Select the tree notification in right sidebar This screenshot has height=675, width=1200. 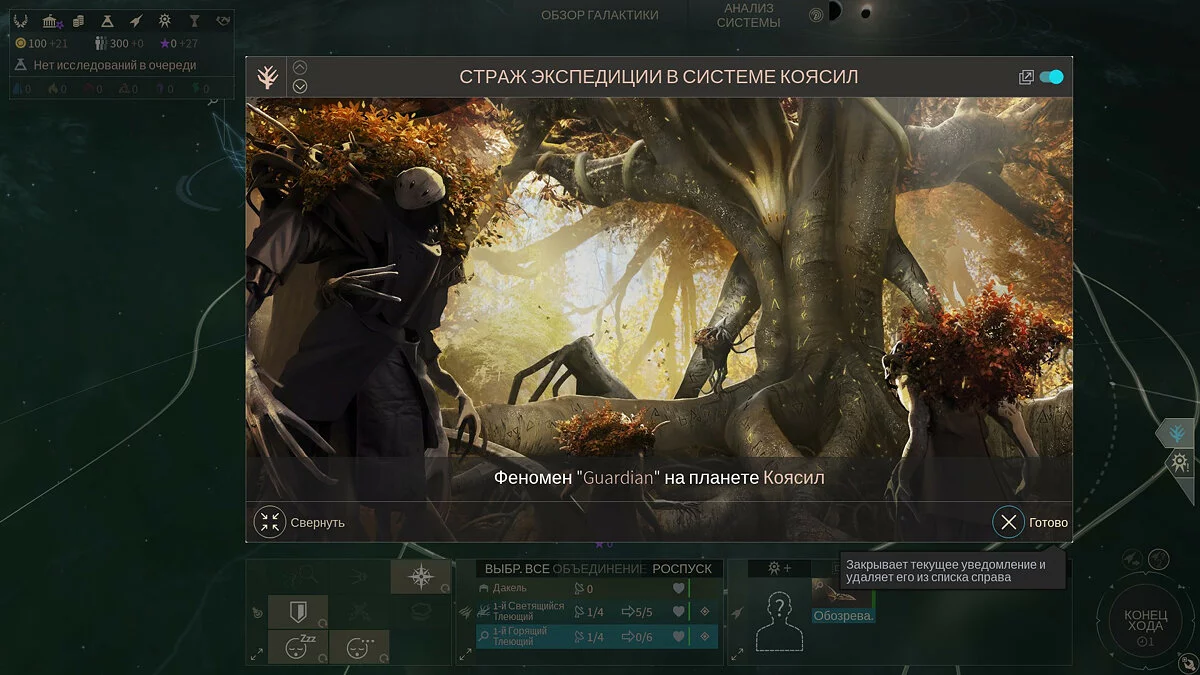point(1178,434)
